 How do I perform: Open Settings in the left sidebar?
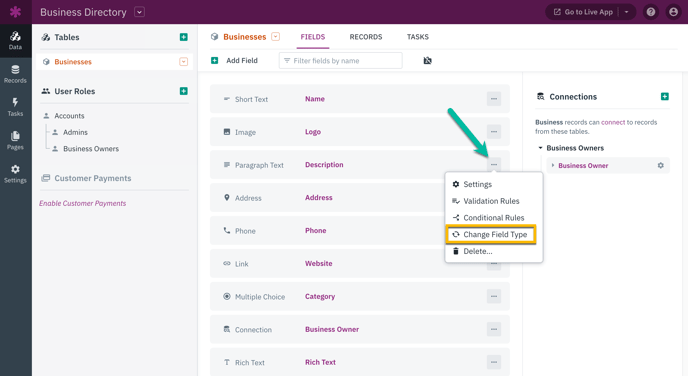(15, 174)
